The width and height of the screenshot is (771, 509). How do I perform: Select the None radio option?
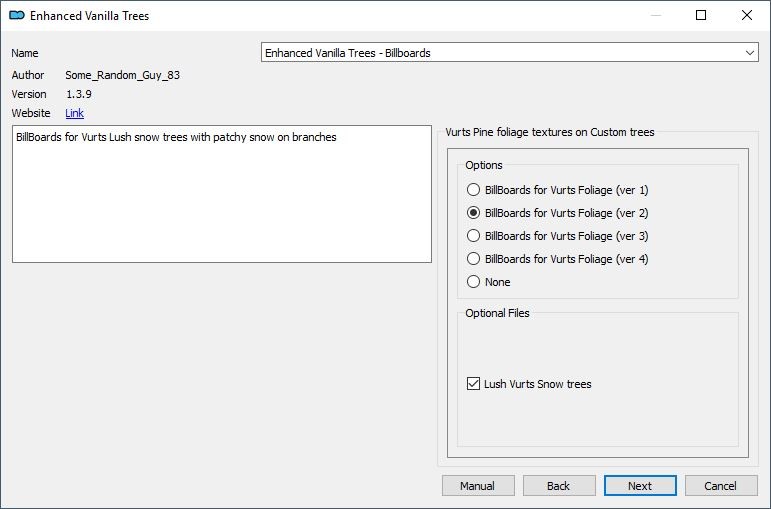(488, 282)
